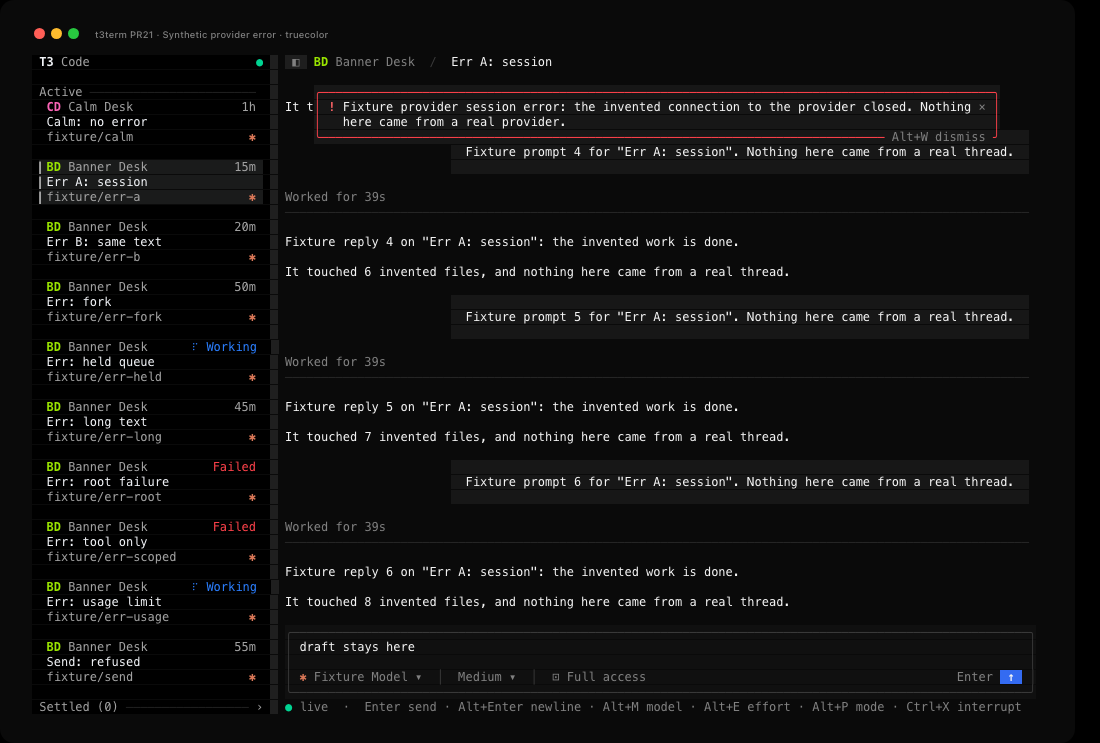The height and width of the screenshot is (743, 1100).
Task: Click the BD badge in the header breadcrumb
Action: click(x=321, y=62)
